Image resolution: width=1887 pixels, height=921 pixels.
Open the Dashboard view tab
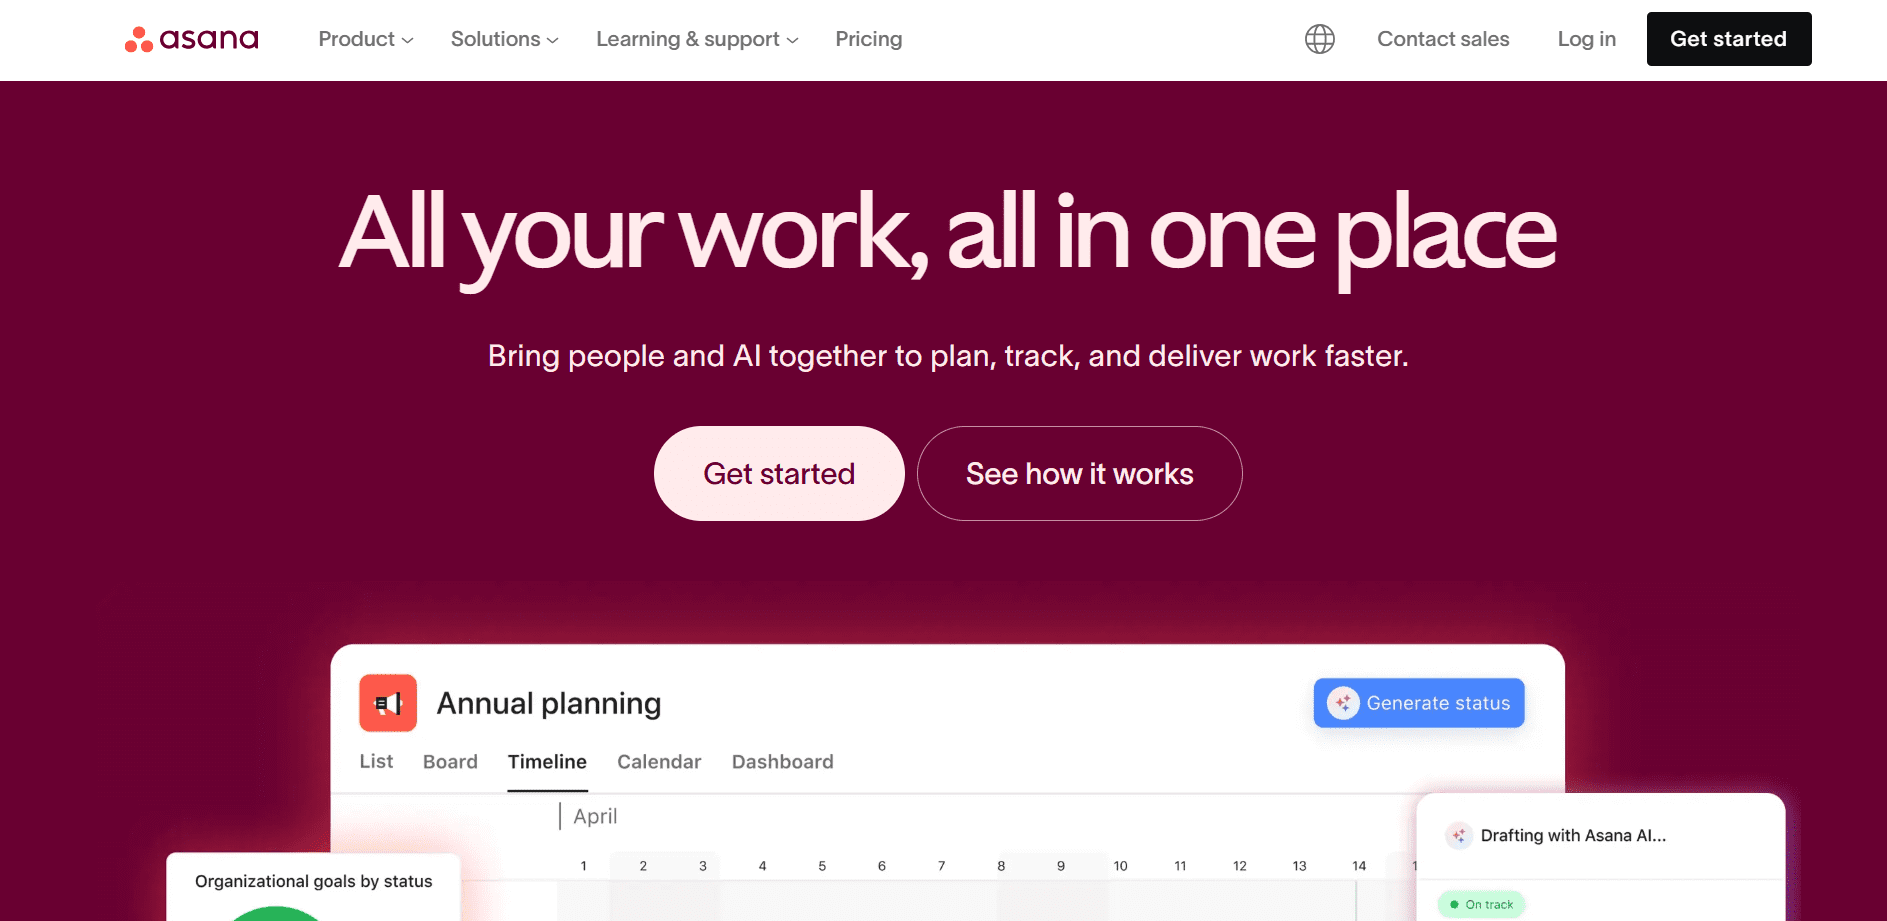(783, 761)
